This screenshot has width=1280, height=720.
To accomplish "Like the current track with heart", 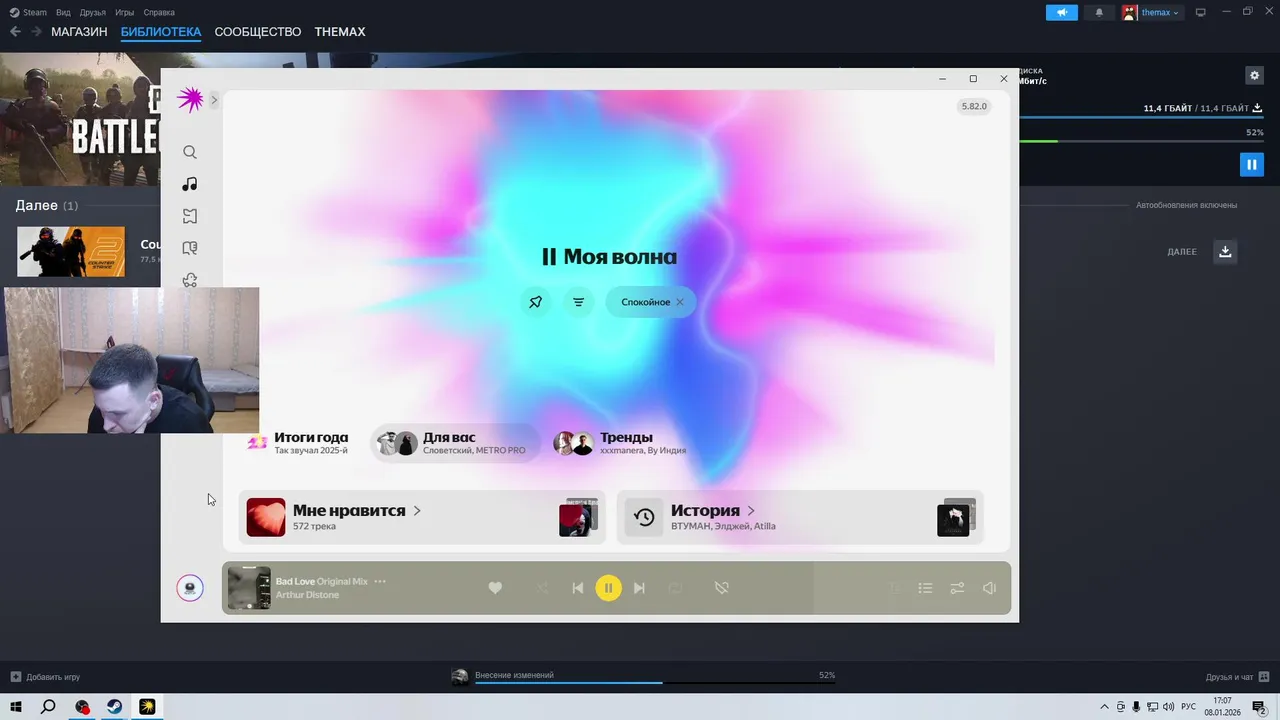I will point(495,588).
